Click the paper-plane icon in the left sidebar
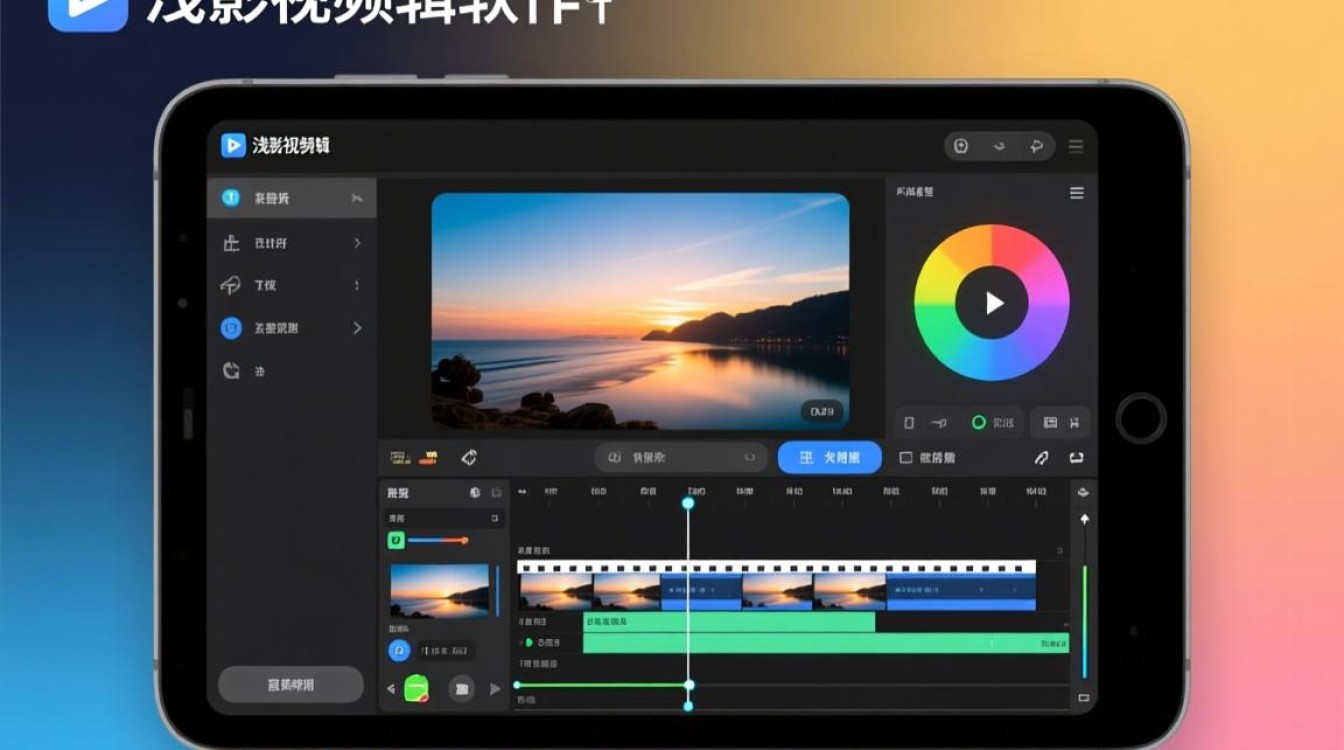The image size is (1344, 750). 230,285
